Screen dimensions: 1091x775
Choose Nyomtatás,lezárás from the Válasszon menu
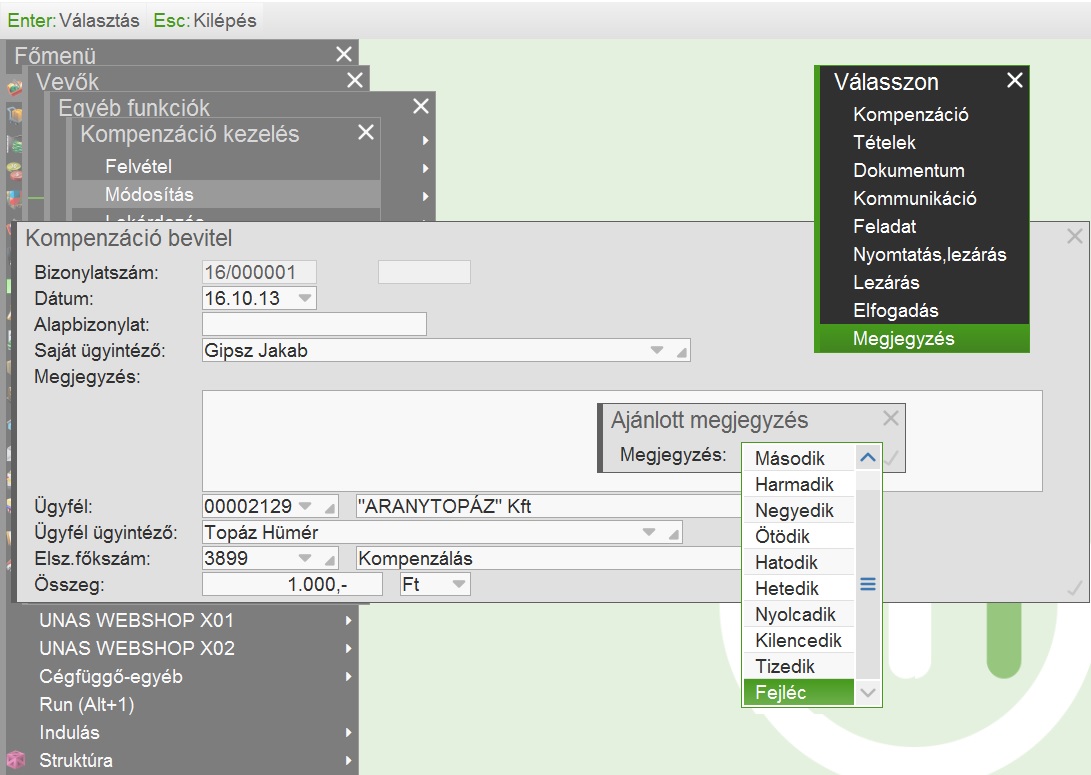pos(929,255)
